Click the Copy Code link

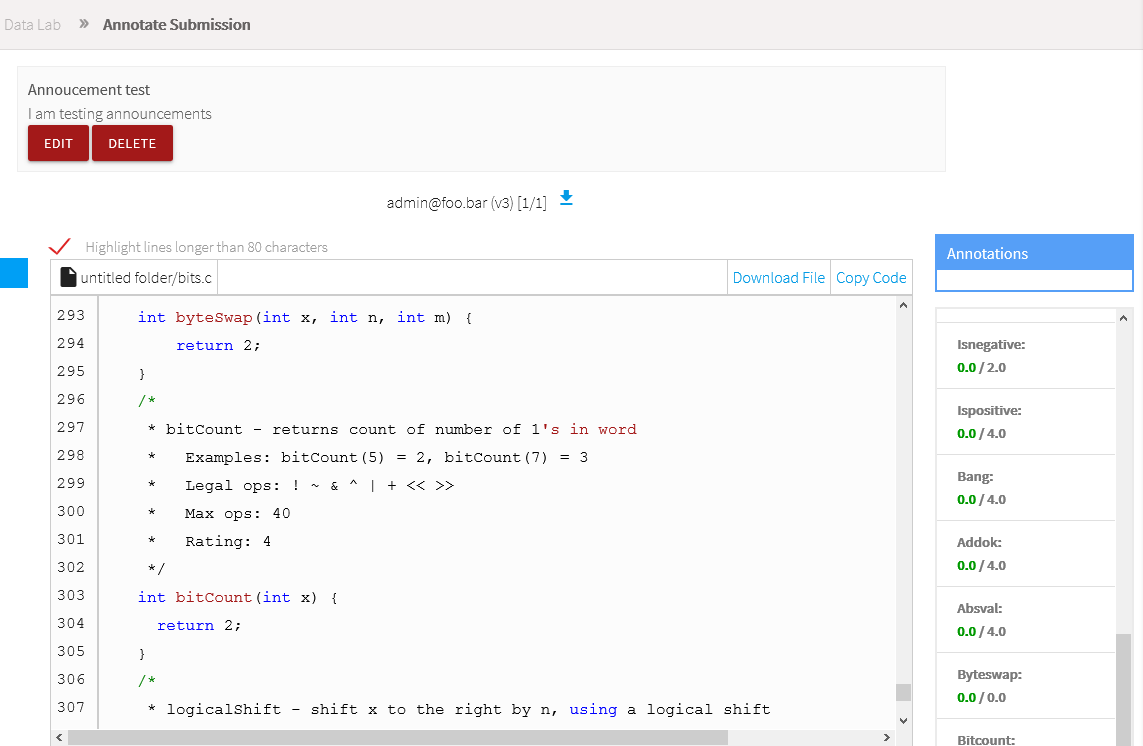point(871,277)
